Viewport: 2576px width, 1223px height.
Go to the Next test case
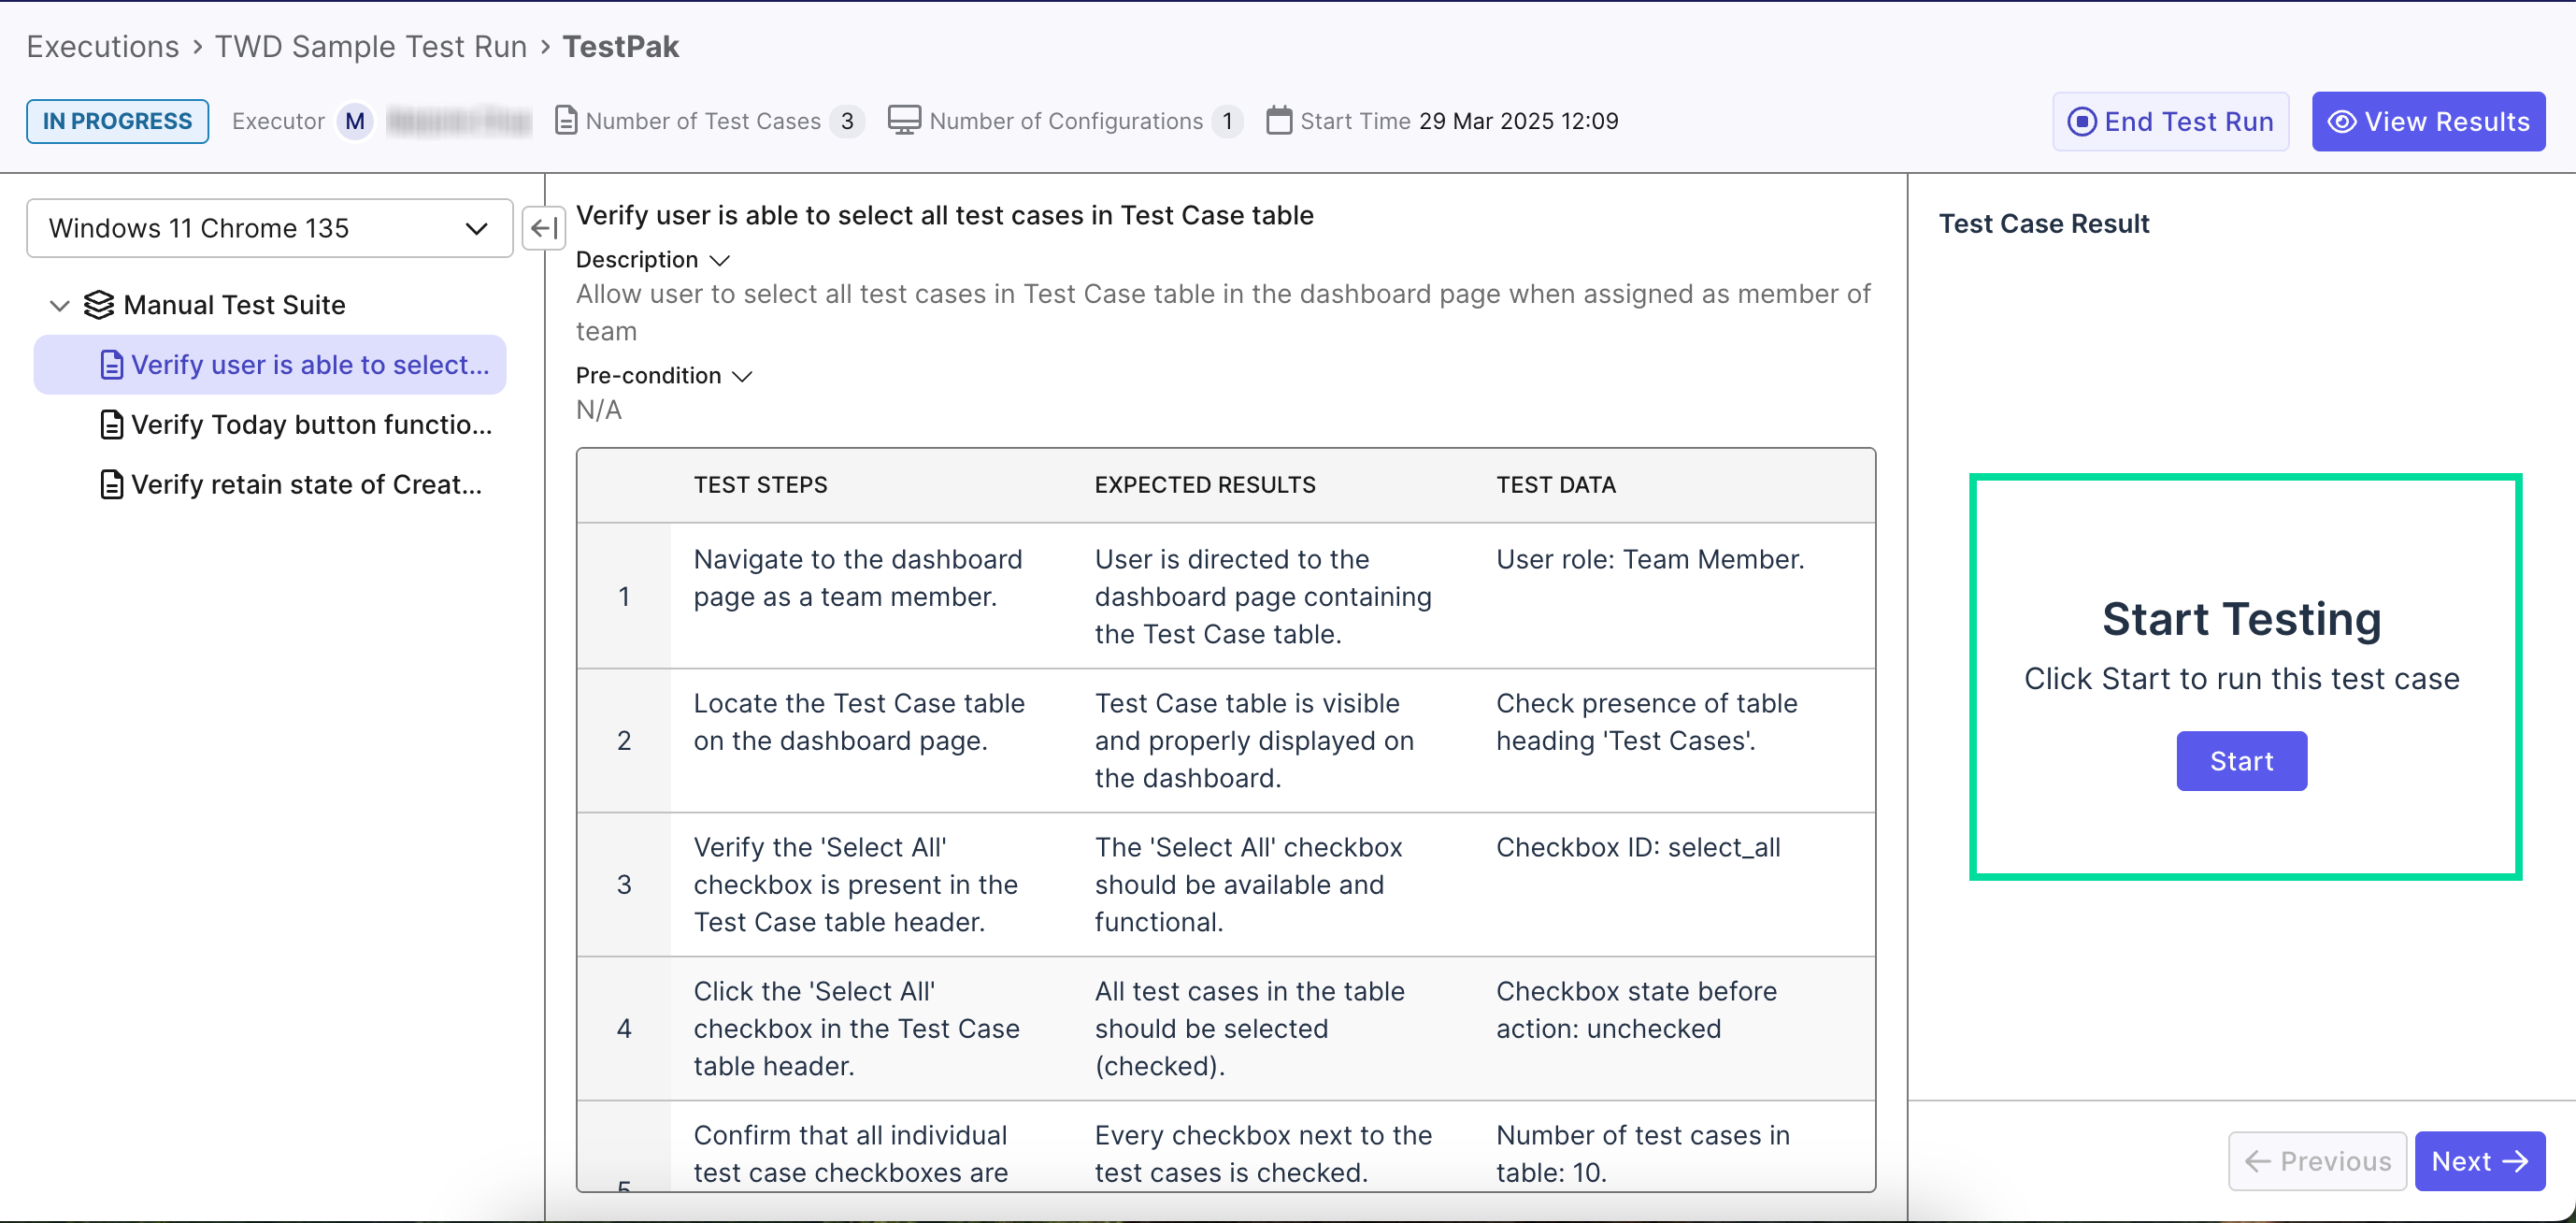pos(2479,1161)
